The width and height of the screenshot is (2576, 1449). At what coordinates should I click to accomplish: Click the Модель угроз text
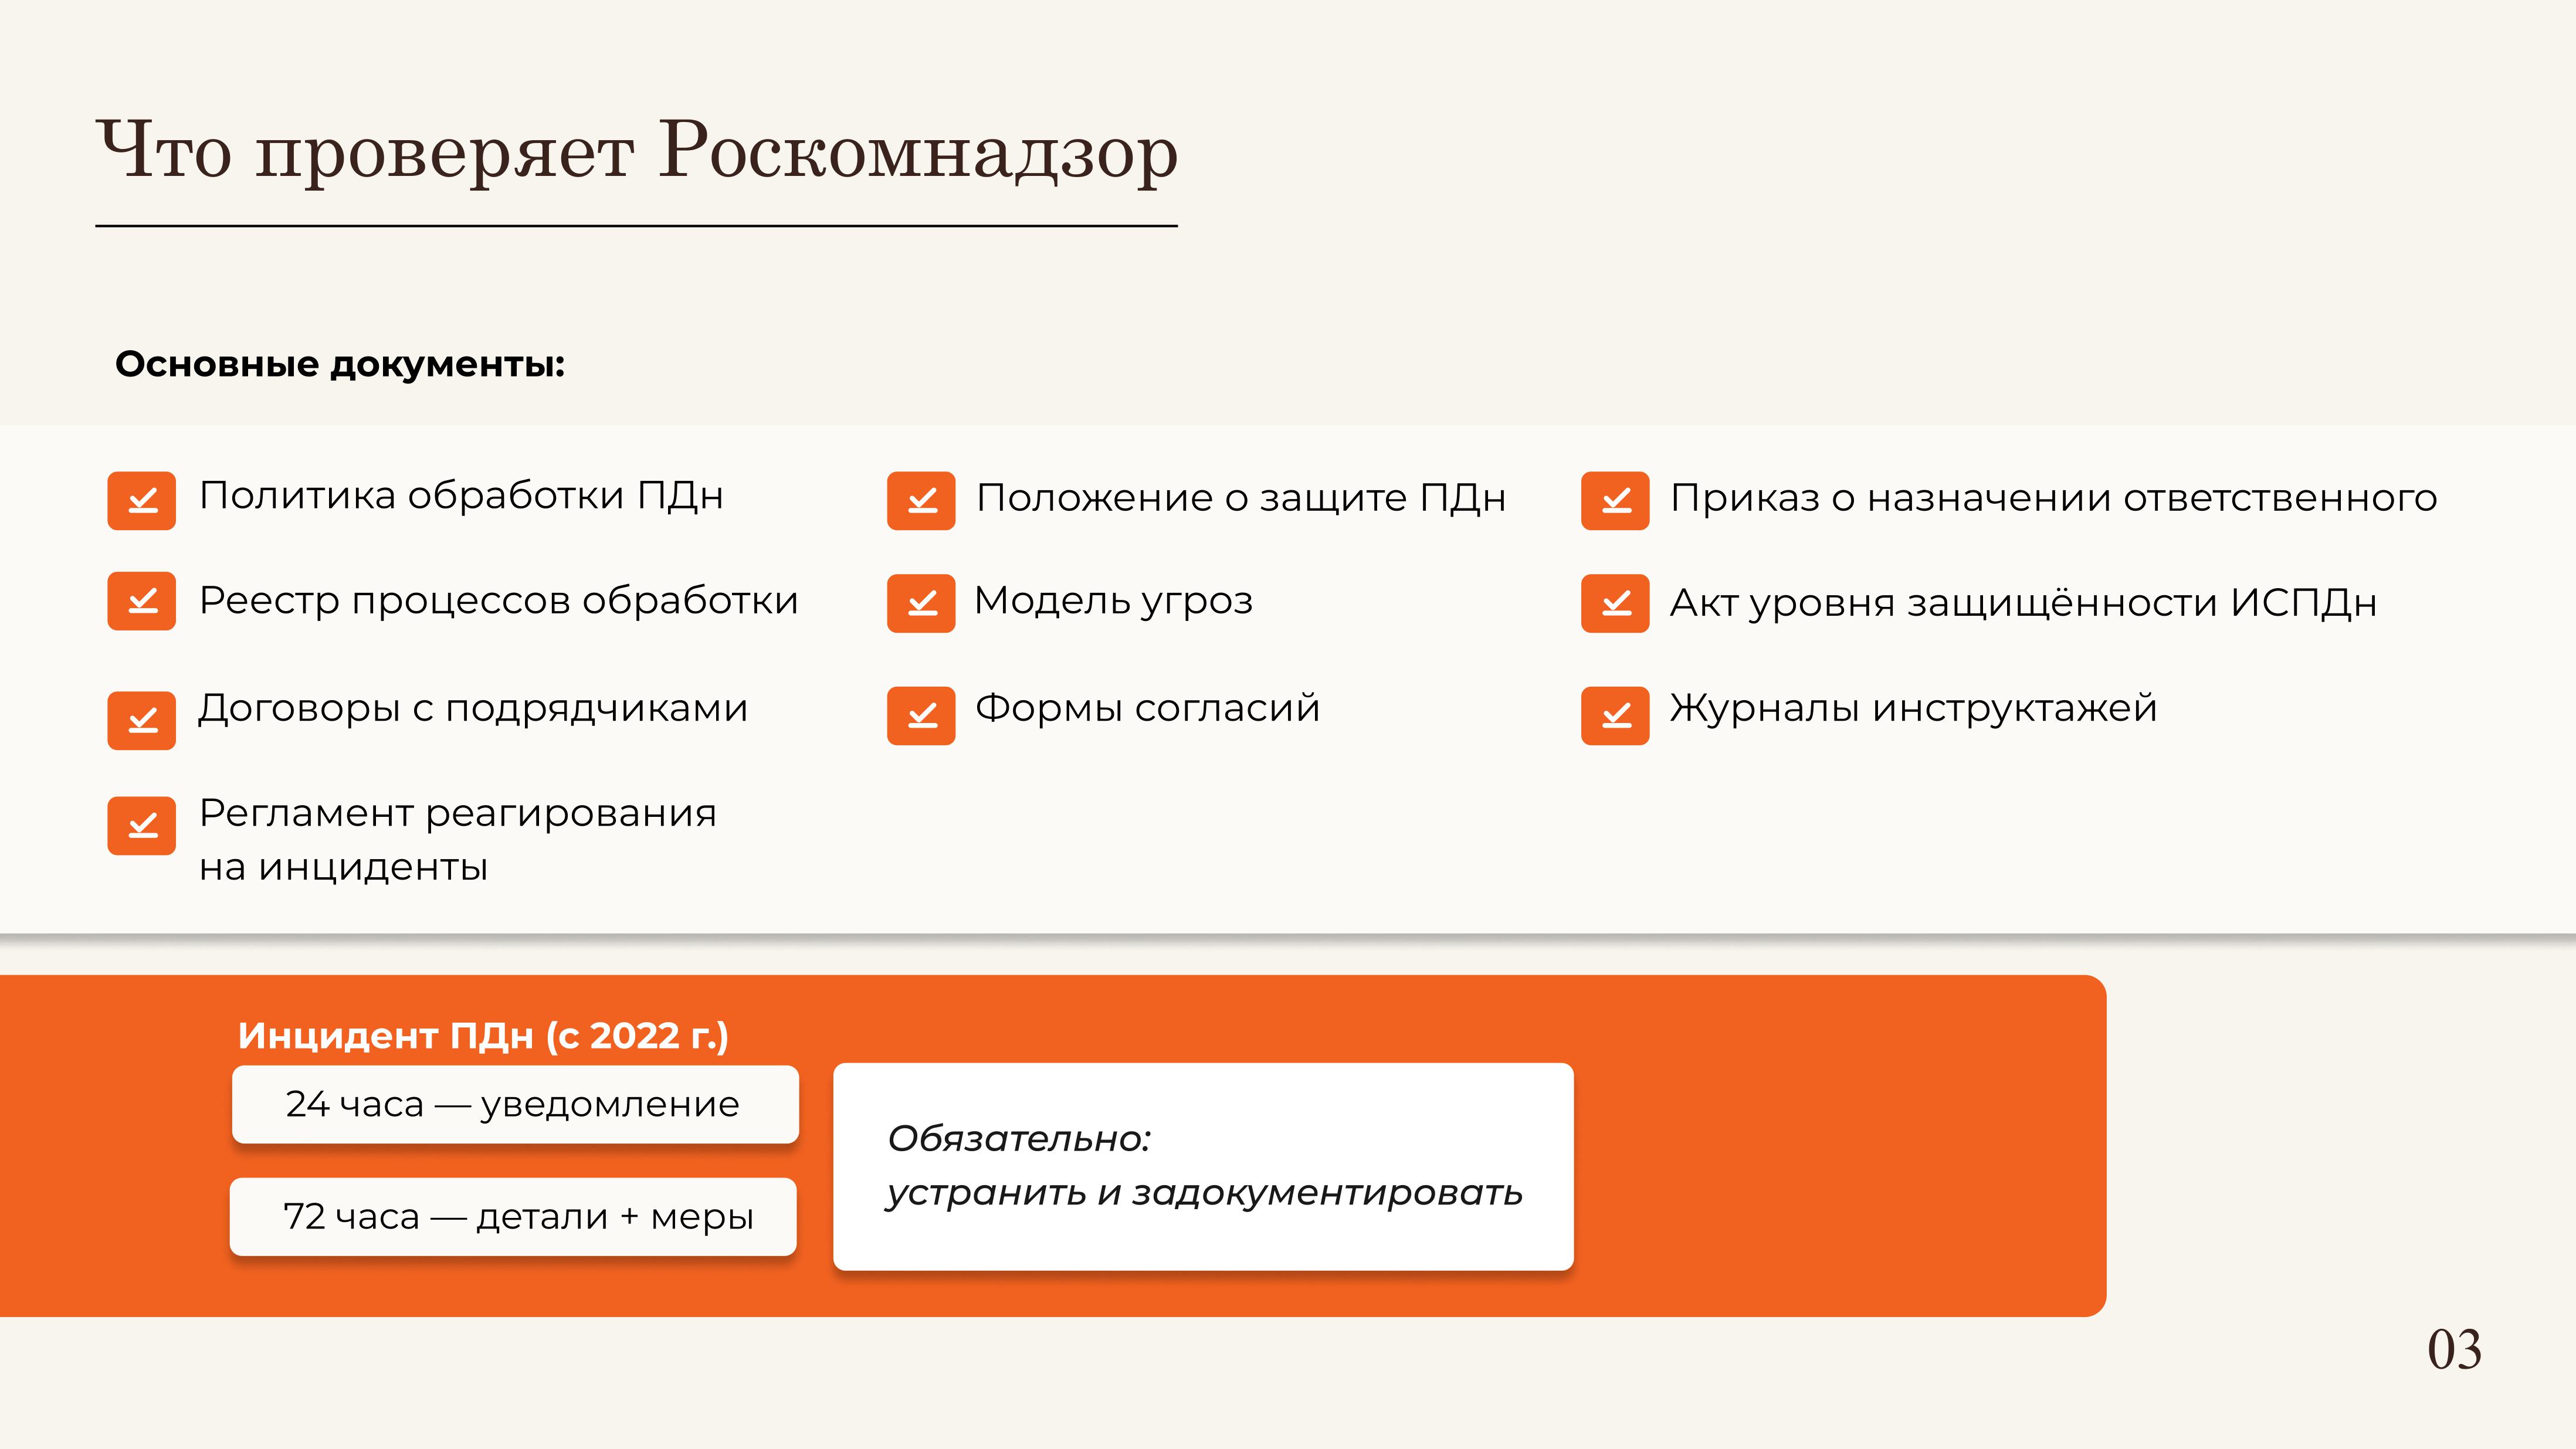pyautogui.click(x=1113, y=600)
